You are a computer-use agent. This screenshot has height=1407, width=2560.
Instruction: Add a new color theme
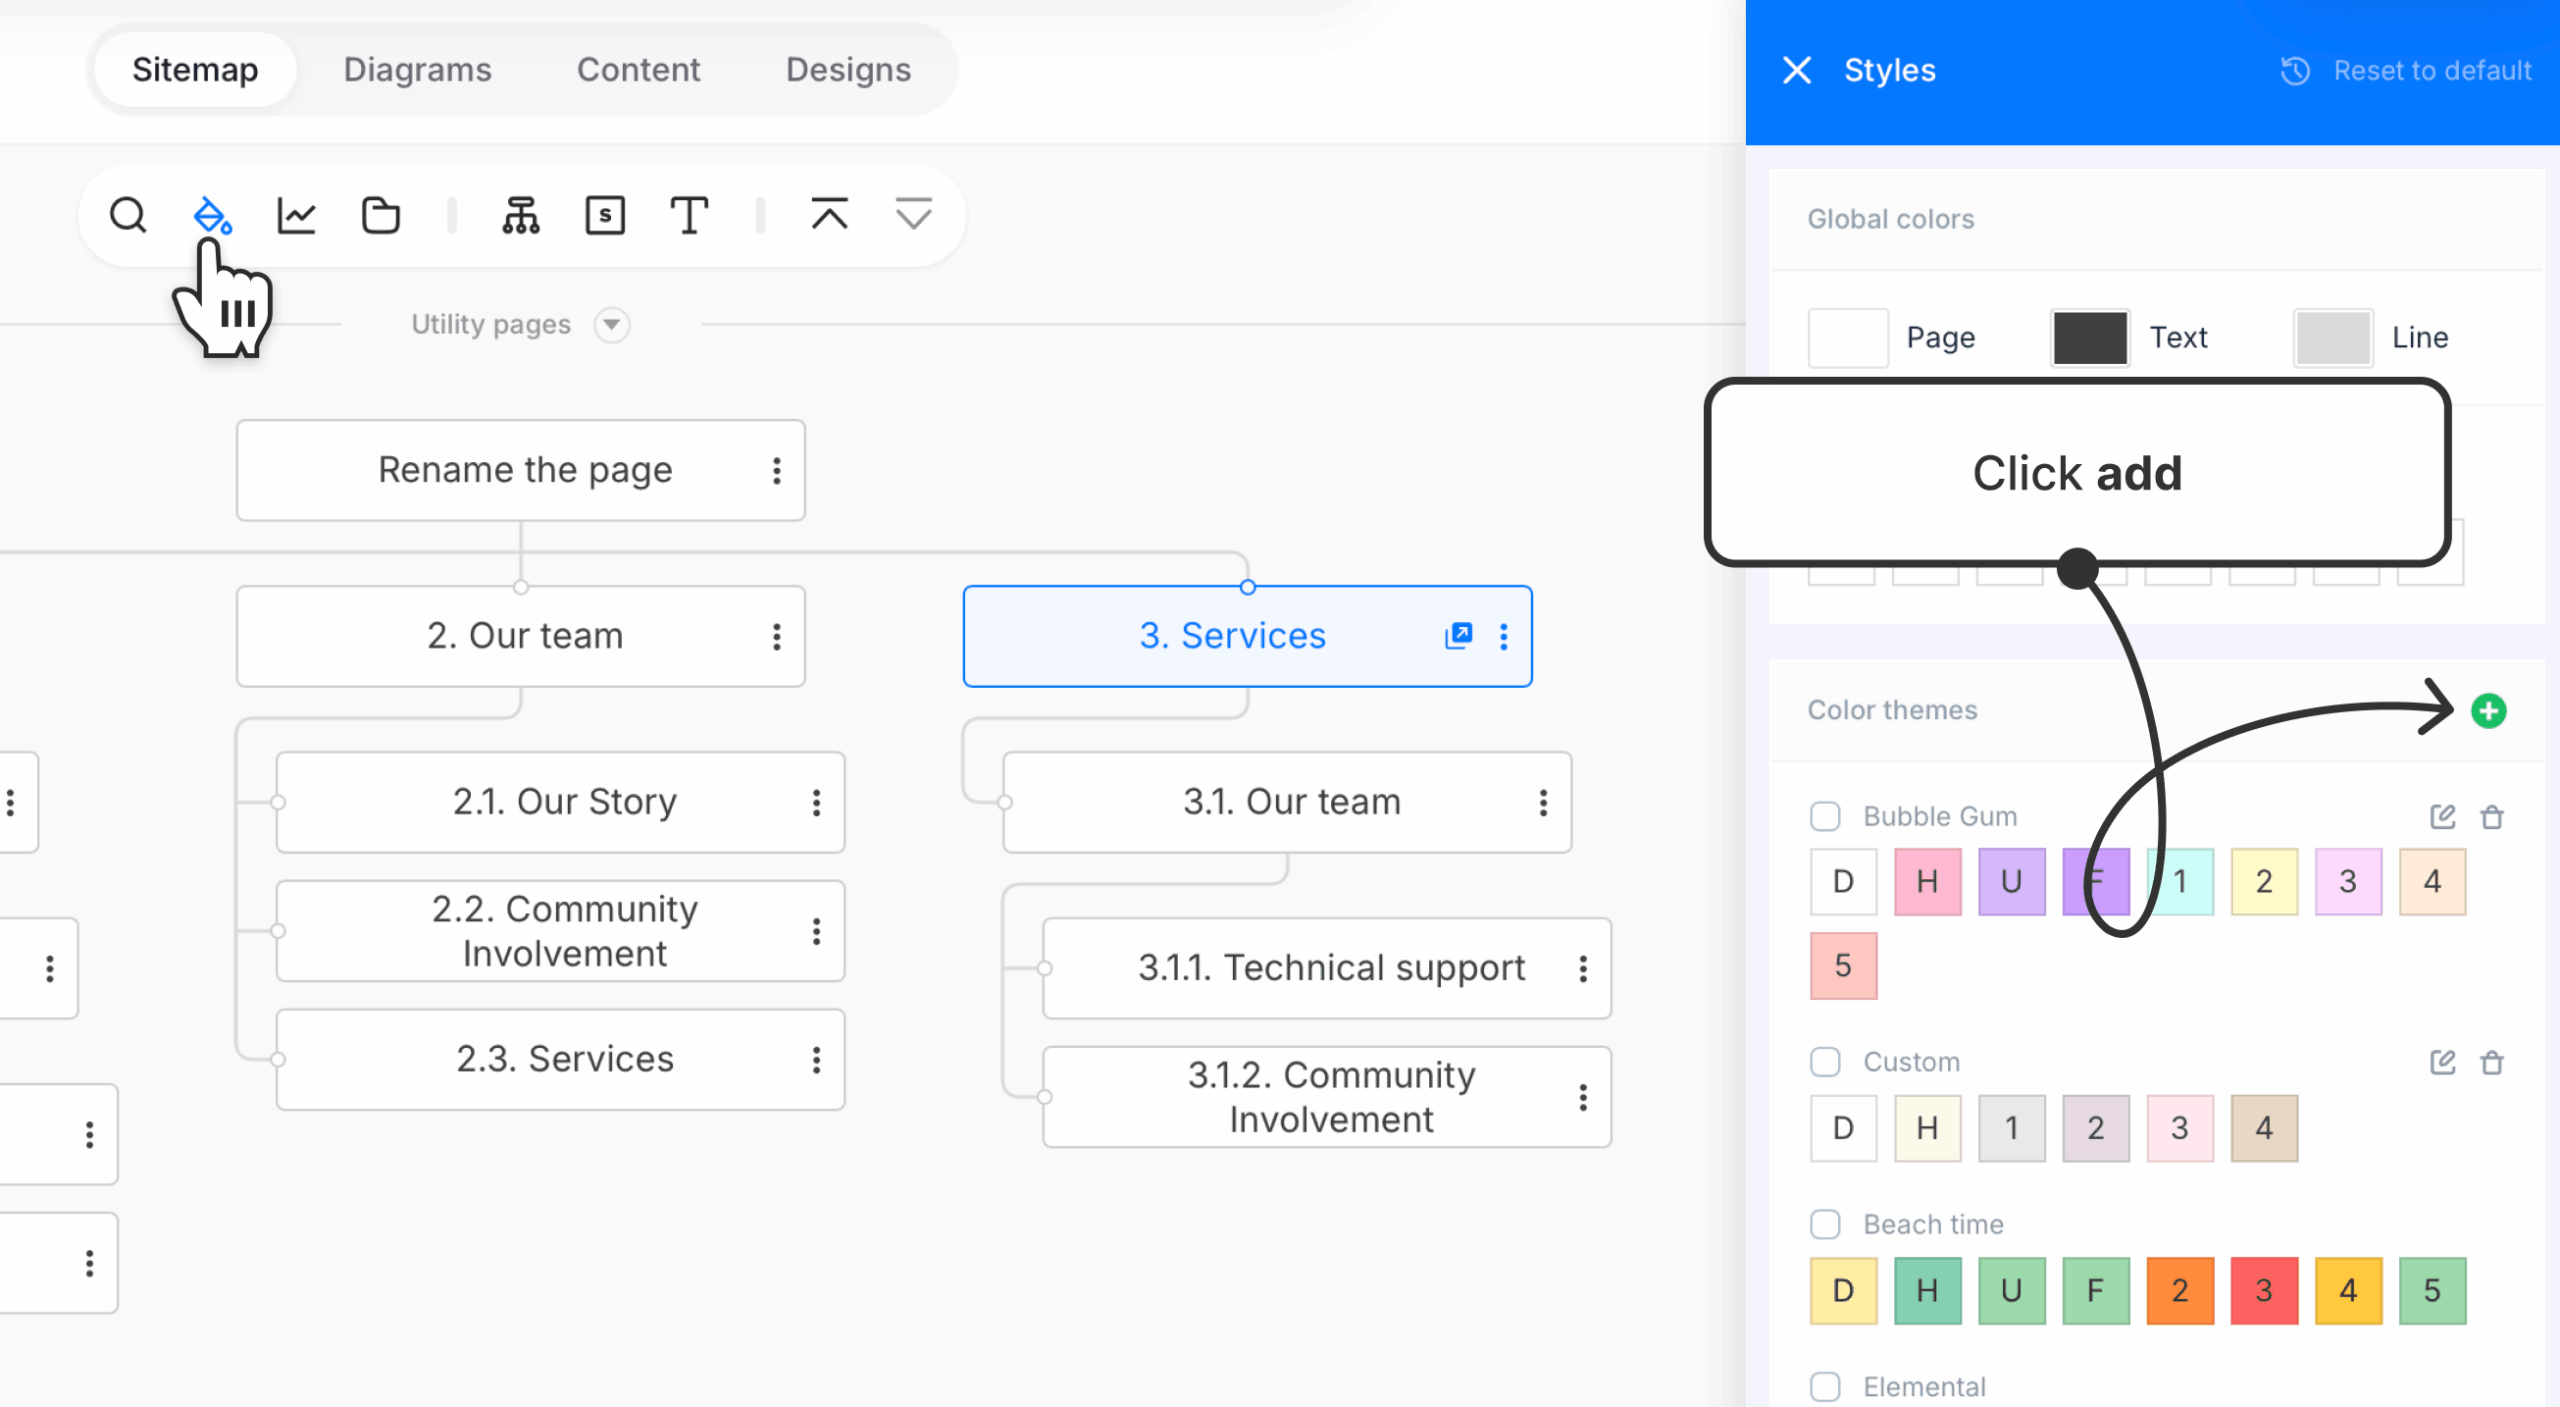pyautogui.click(x=2489, y=711)
